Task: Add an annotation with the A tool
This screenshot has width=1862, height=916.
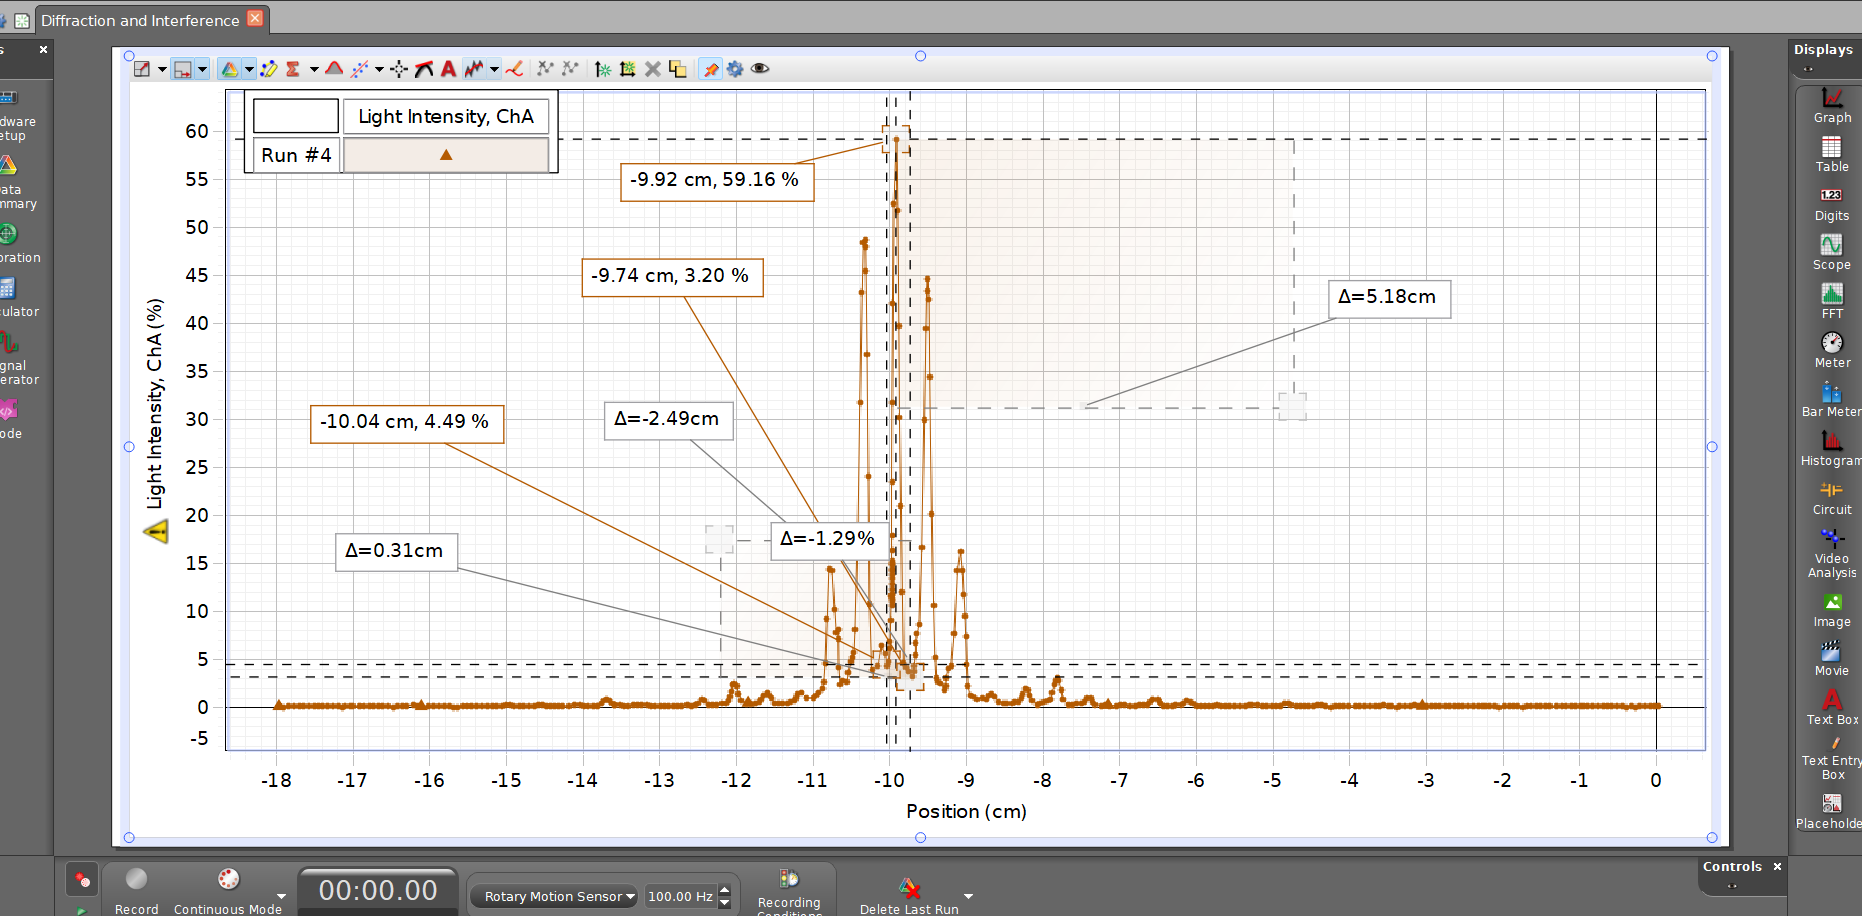Action: (448, 68)
